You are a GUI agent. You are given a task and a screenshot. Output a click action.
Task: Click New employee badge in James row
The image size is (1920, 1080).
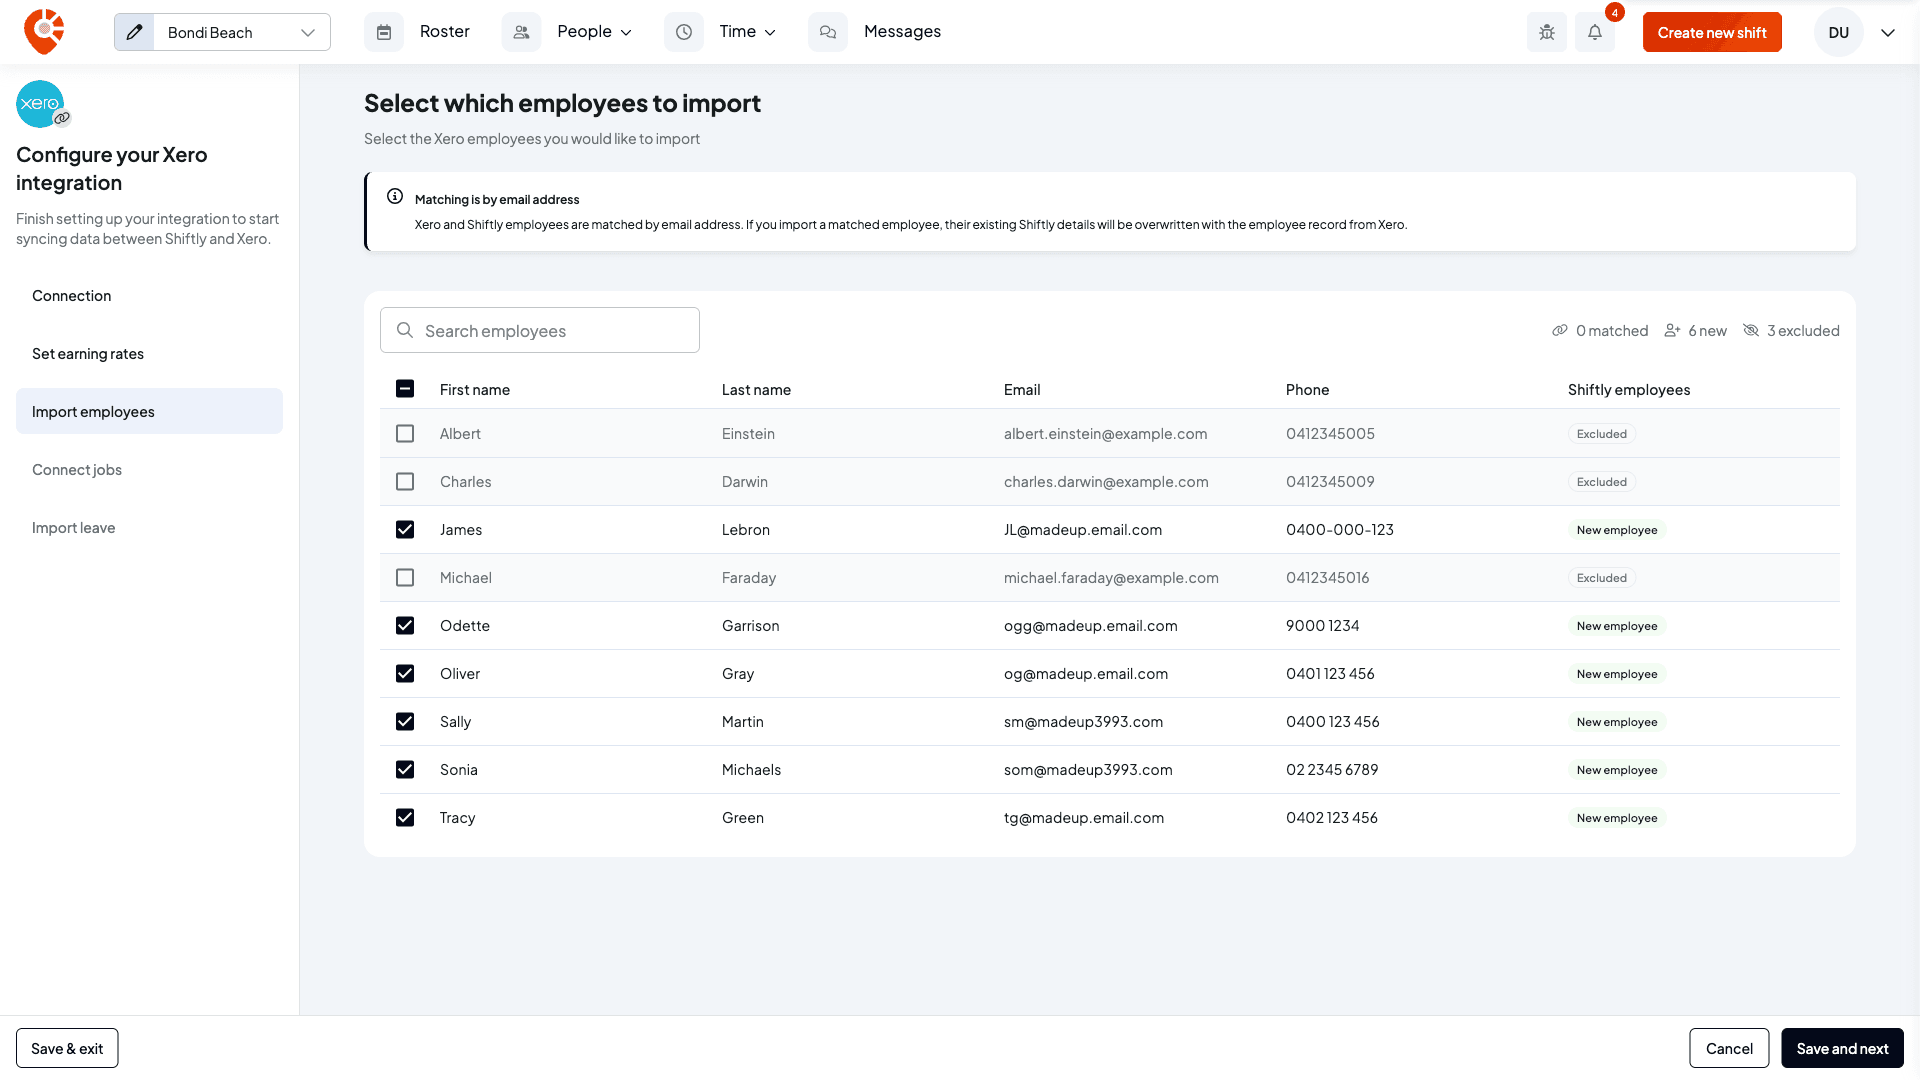pyautogui.click(x=1617, y=529)
